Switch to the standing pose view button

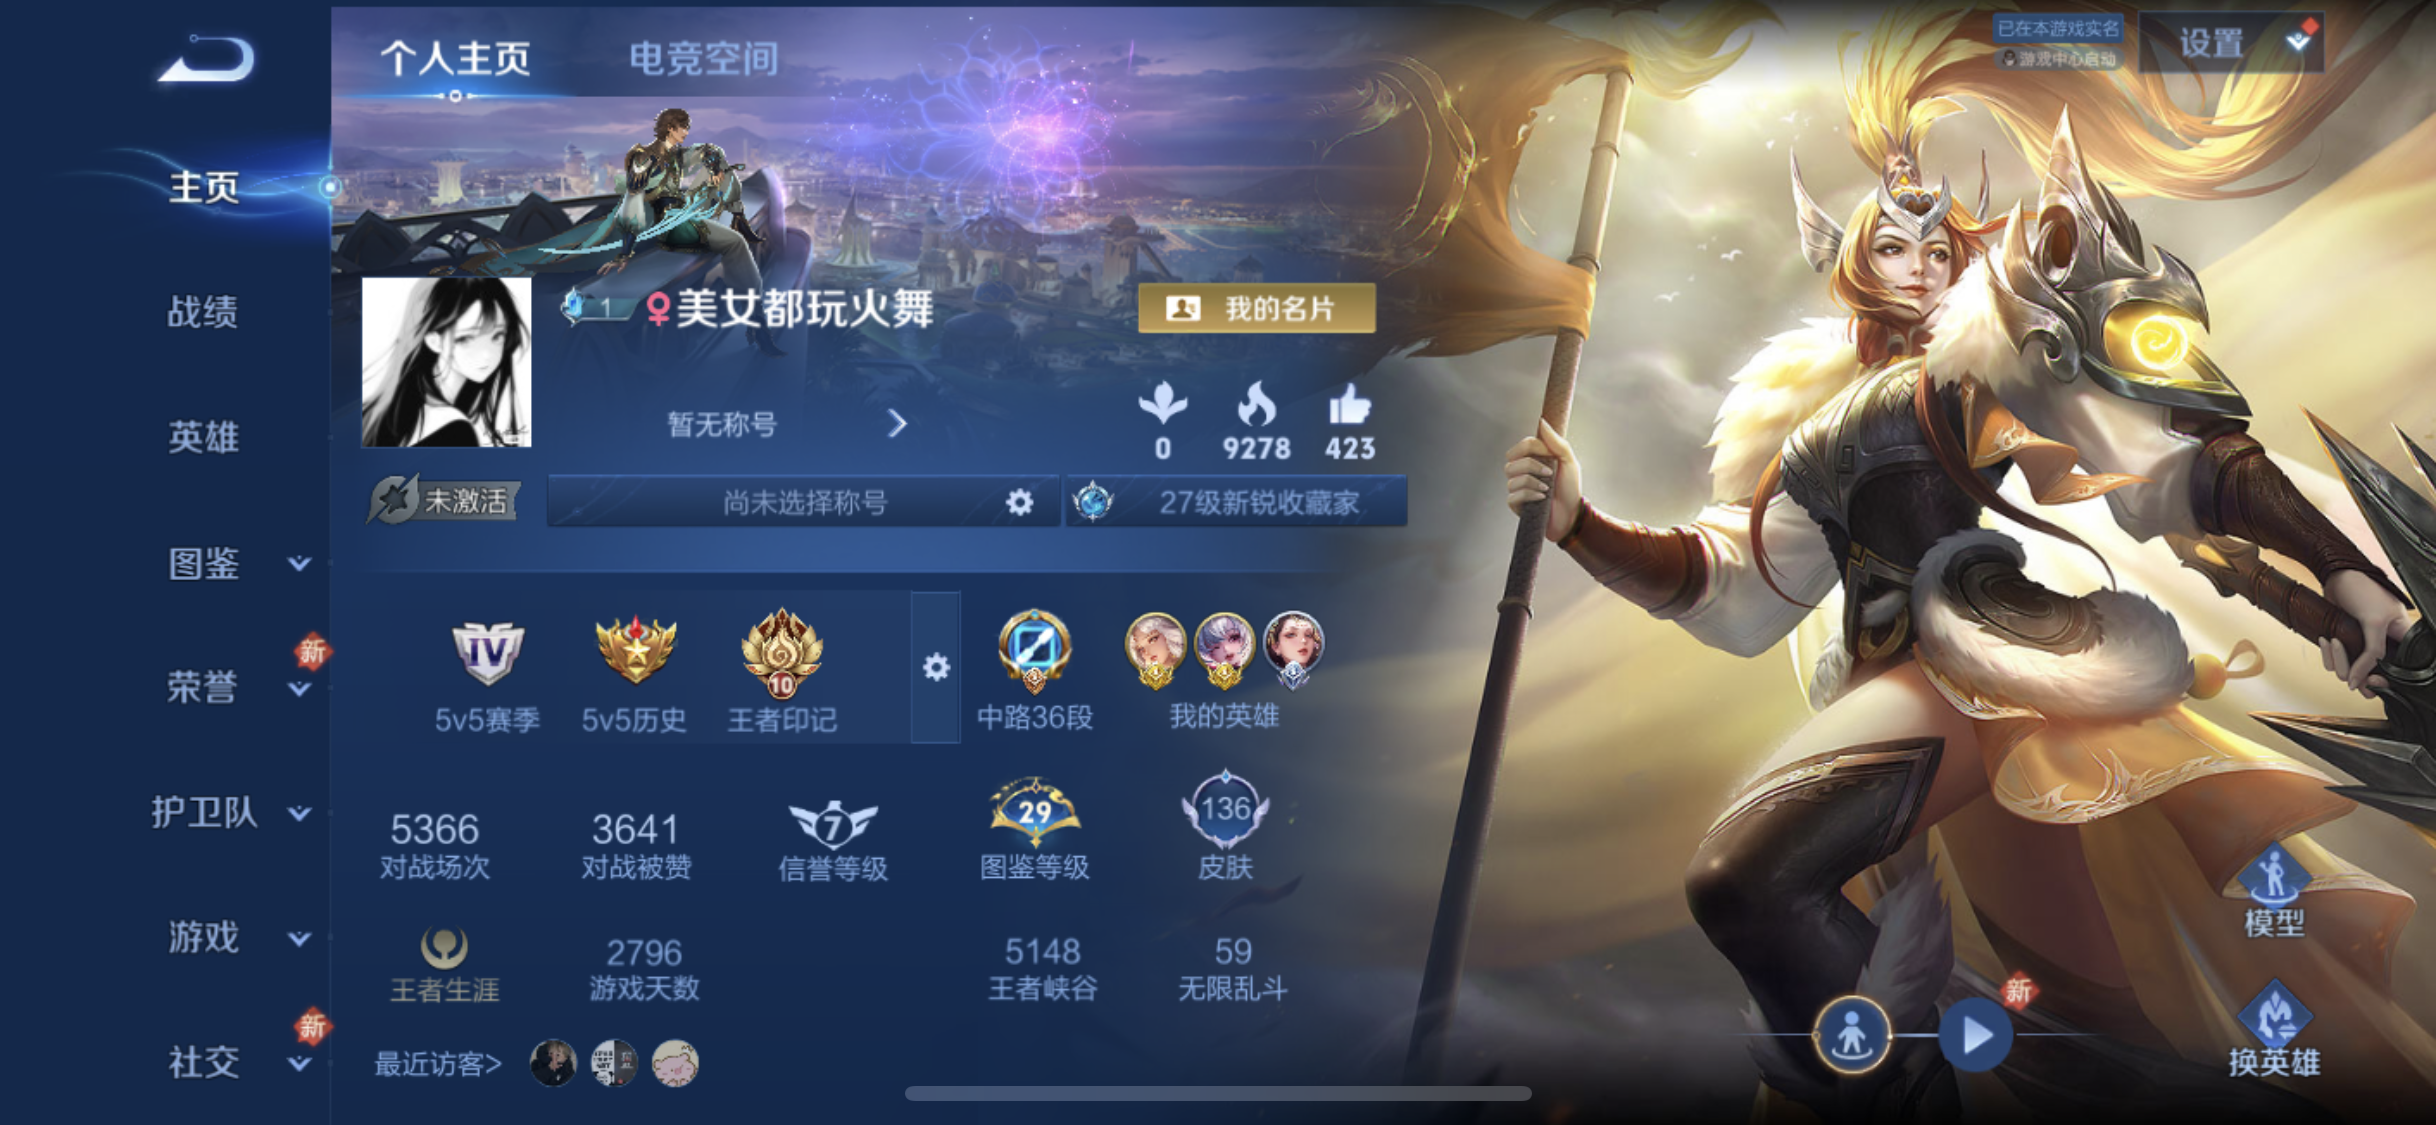(x=1852, y=1034)
